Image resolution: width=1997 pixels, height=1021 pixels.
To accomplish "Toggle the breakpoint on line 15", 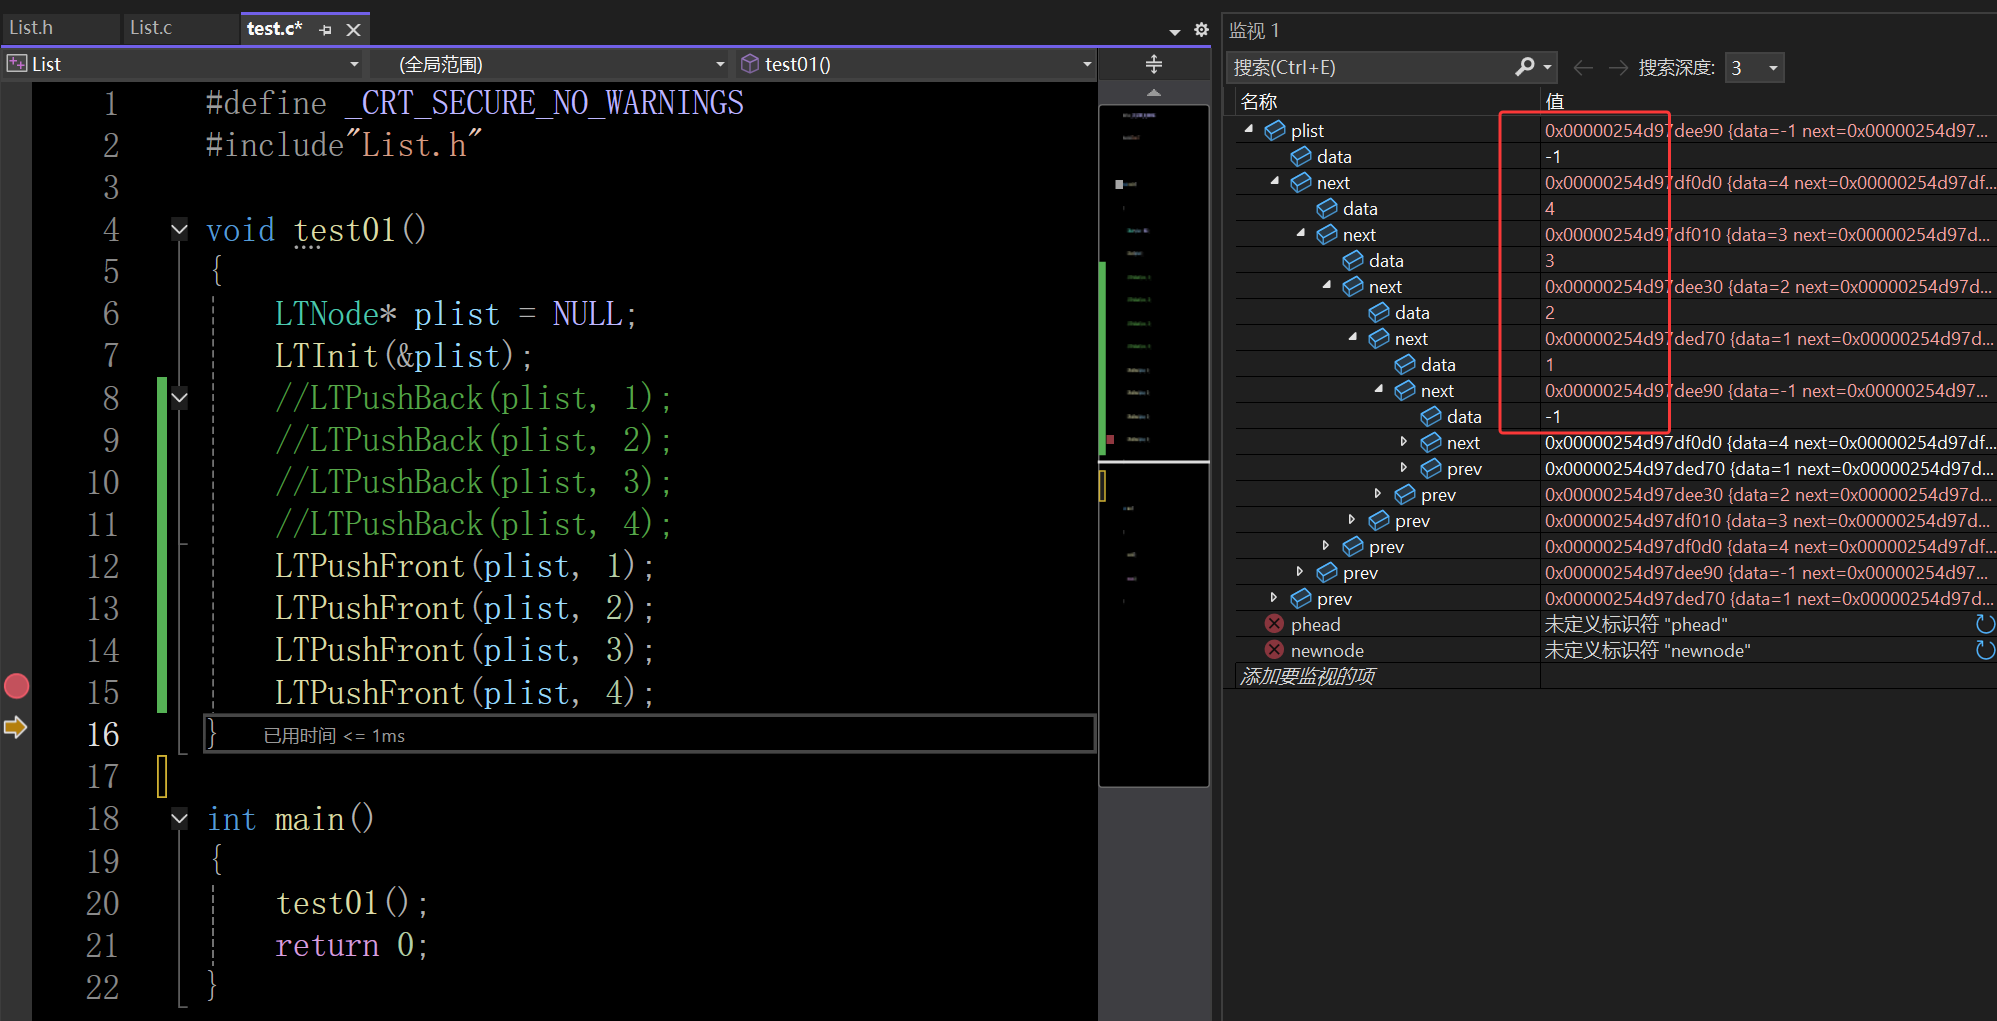I will (x=16, y=686).
